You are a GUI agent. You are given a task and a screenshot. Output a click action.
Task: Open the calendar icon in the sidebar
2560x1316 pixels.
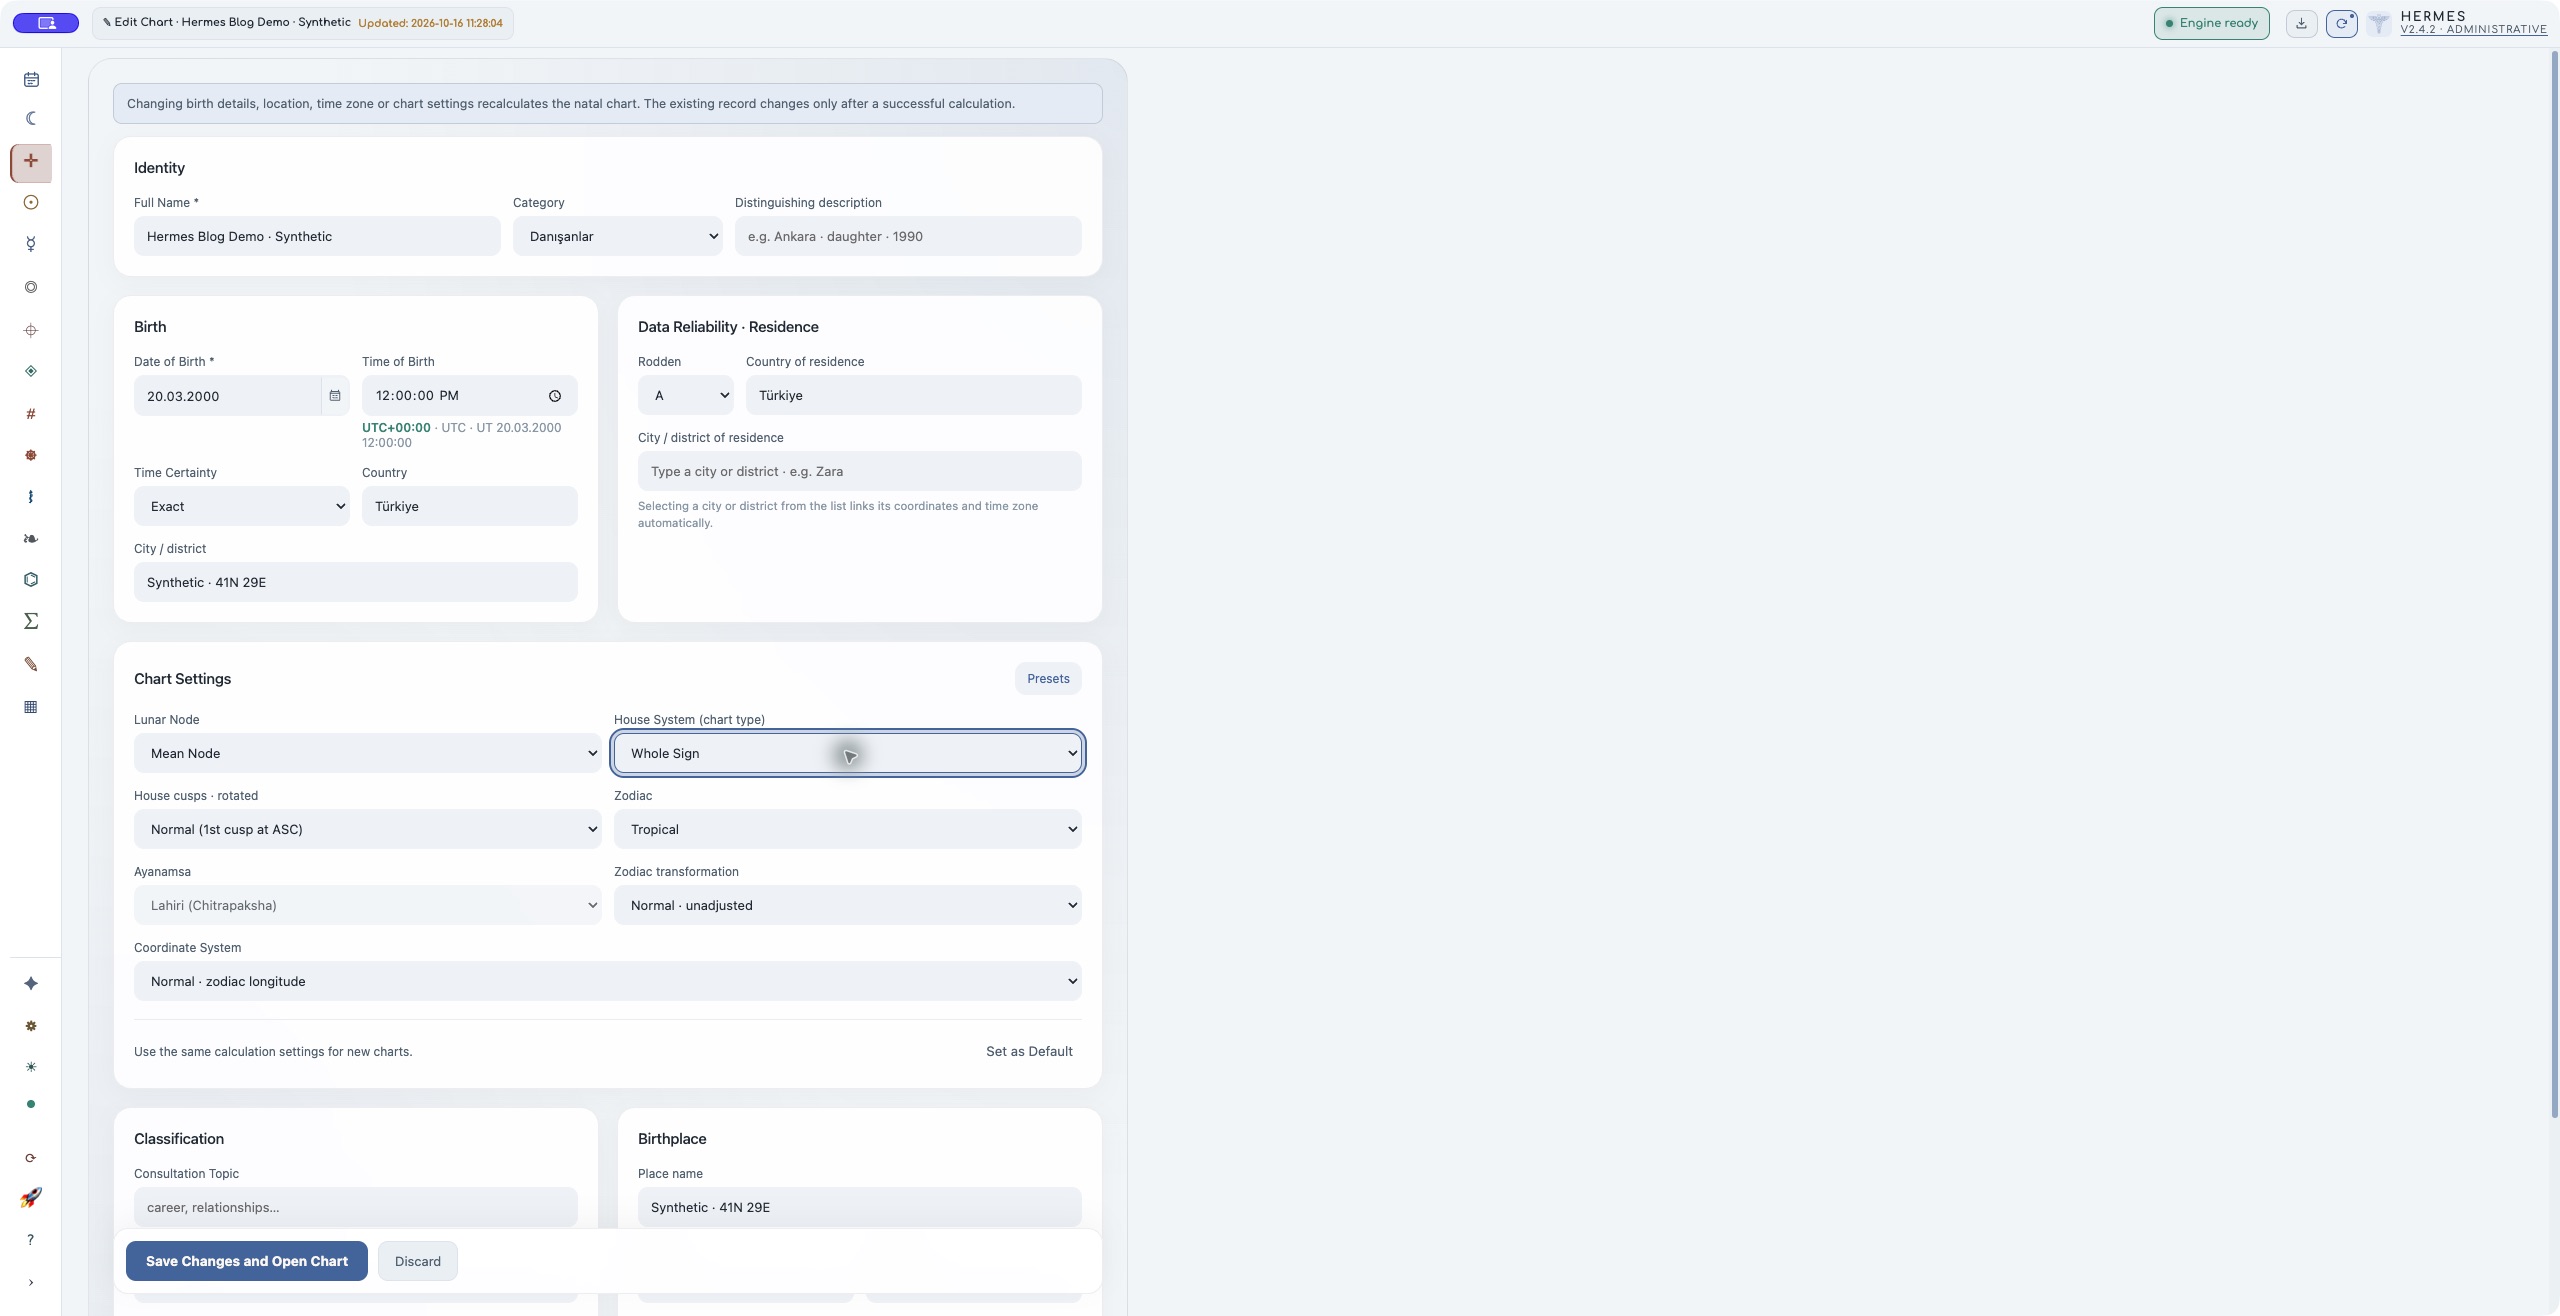coord(31,79)
